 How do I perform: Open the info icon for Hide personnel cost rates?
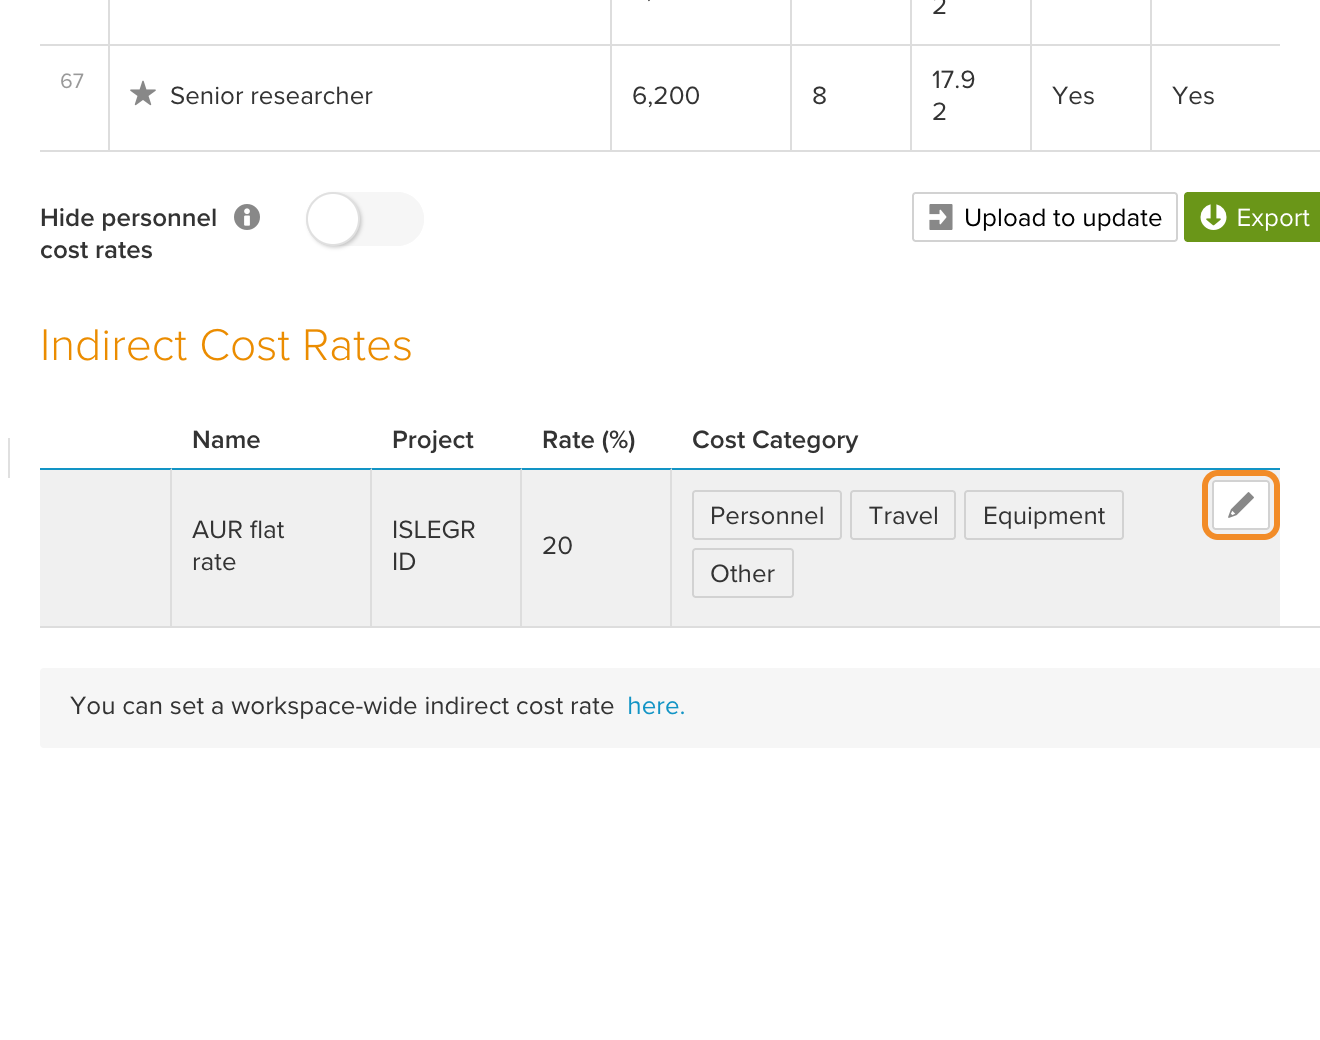coord(247,217)
